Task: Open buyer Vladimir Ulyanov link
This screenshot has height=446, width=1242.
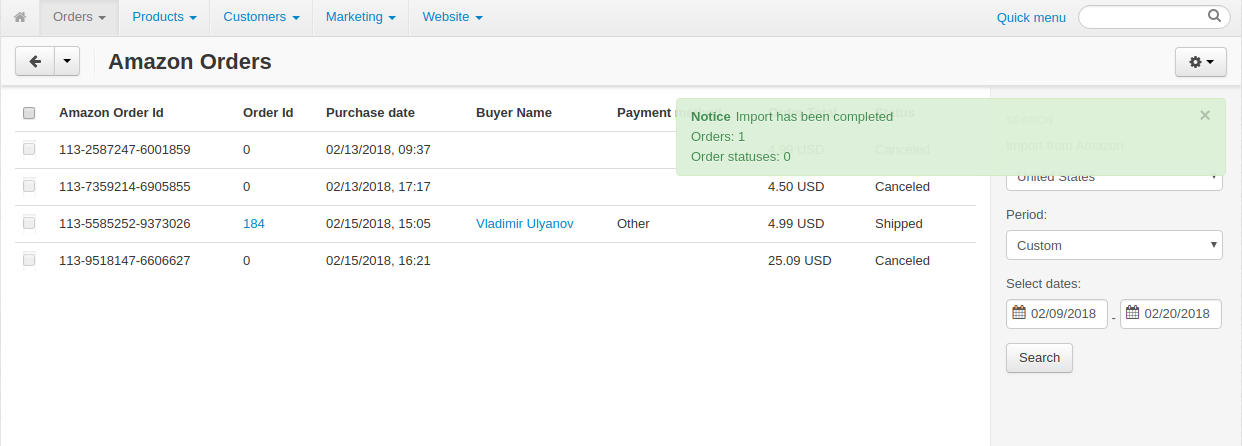Action: pos(525,223)
